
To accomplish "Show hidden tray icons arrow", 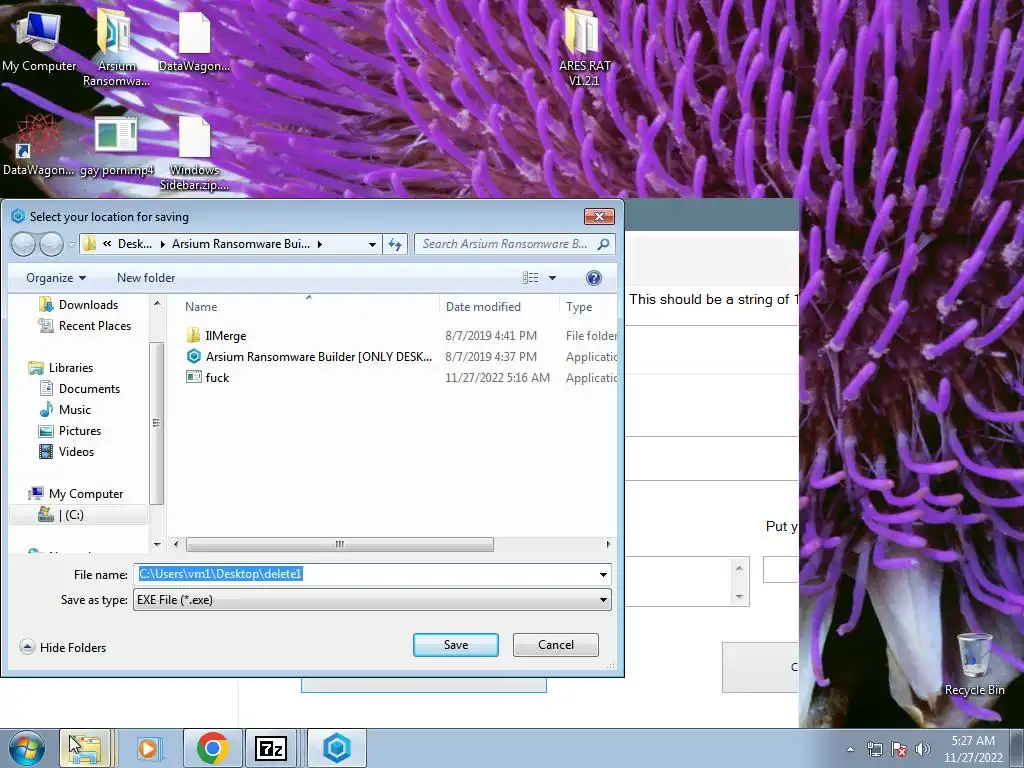I will click(850, 749).
